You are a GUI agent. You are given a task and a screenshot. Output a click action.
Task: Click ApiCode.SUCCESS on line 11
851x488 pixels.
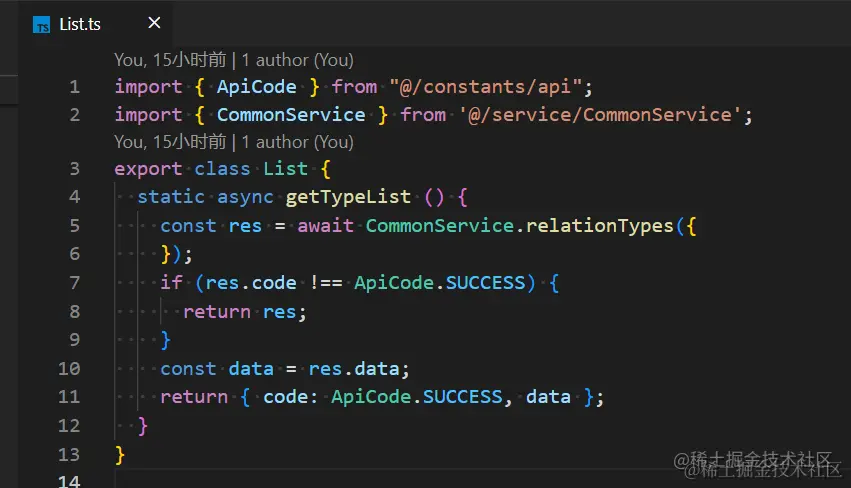tap(417, 397)
